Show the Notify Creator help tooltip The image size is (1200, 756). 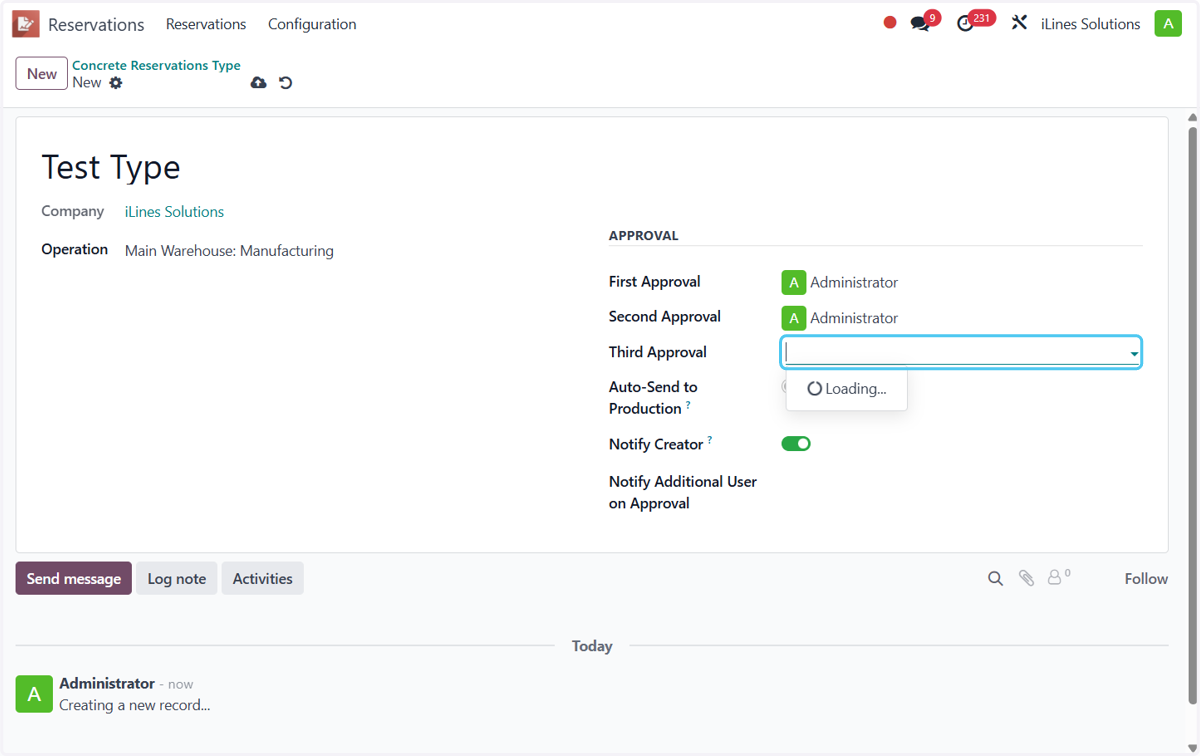710,440
